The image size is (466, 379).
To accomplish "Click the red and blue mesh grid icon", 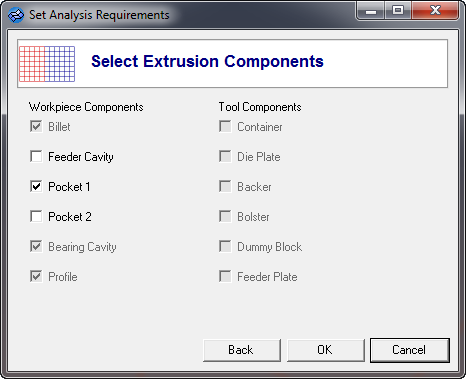I will (x=47, y=64).
